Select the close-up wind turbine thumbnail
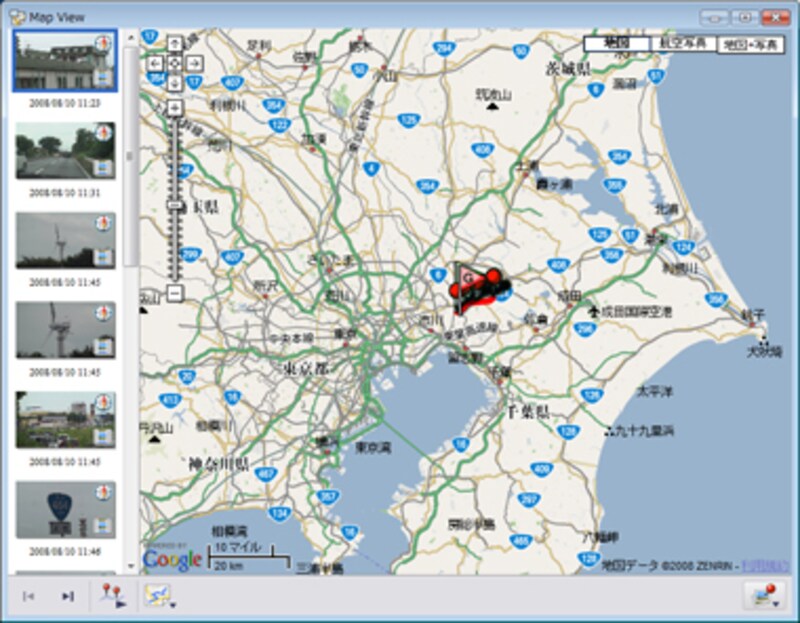Viewport: 800px width, 623px height. 65,330
